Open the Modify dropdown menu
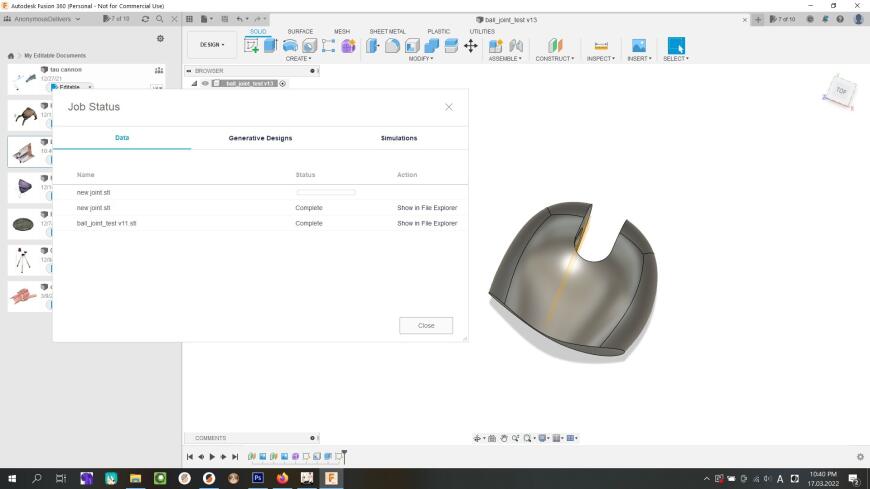 click(x=421, y=59)
